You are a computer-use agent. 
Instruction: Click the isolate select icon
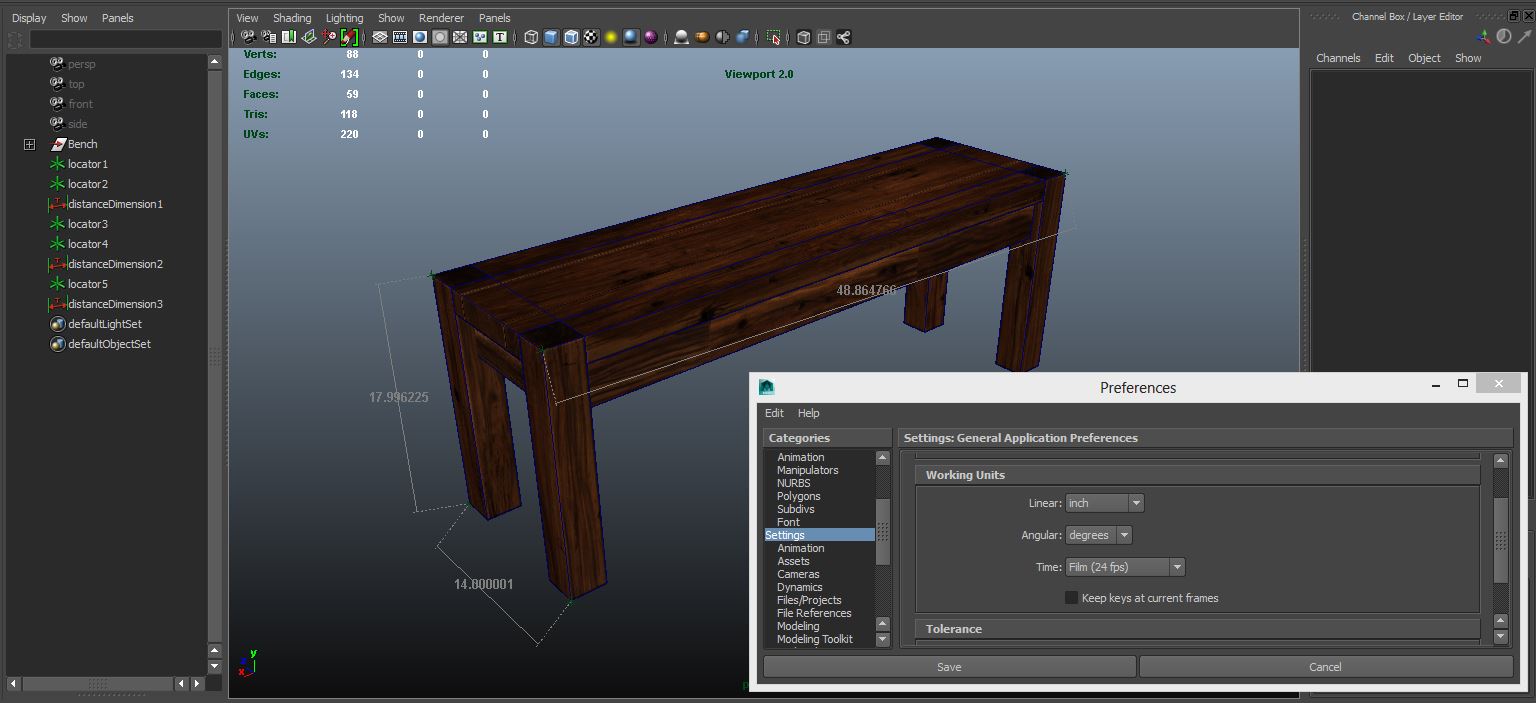[x=773, y=37]
